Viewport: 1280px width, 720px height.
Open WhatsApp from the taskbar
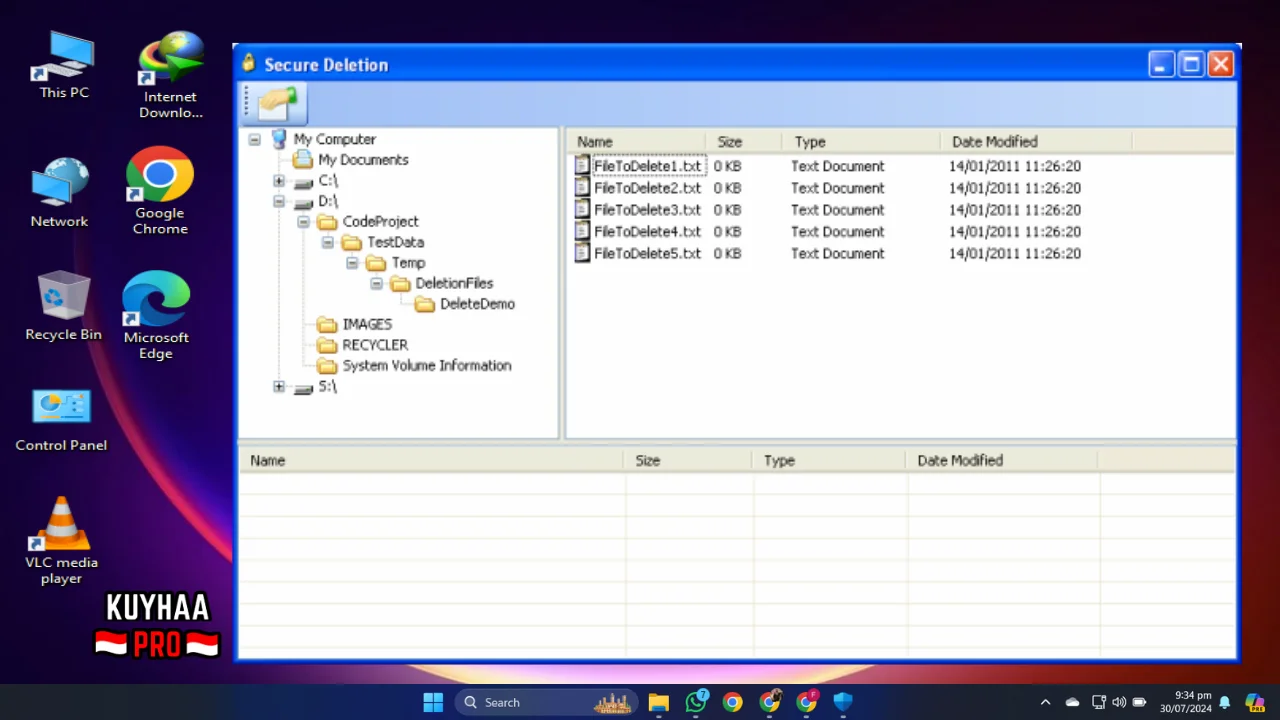pos(696,702)
